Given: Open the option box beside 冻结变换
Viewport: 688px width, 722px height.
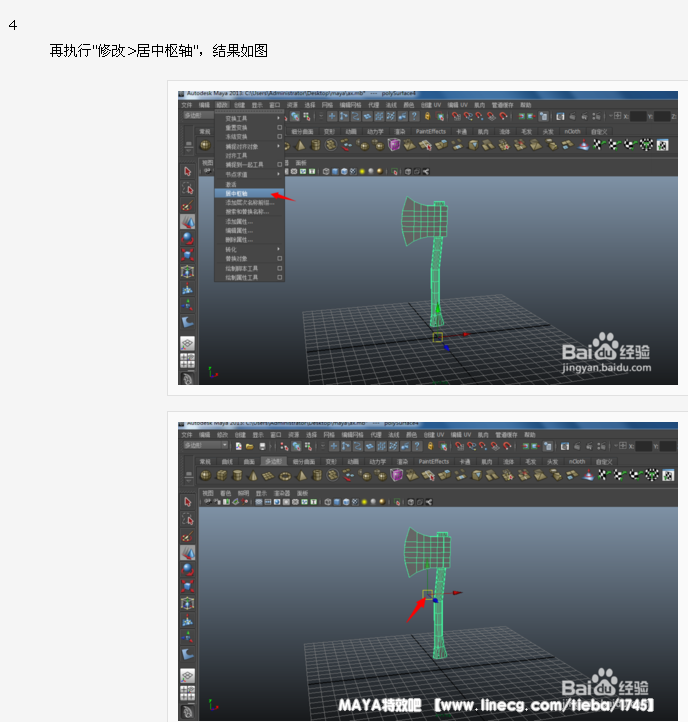Looking at the screenshot, I should coord(279,137).
